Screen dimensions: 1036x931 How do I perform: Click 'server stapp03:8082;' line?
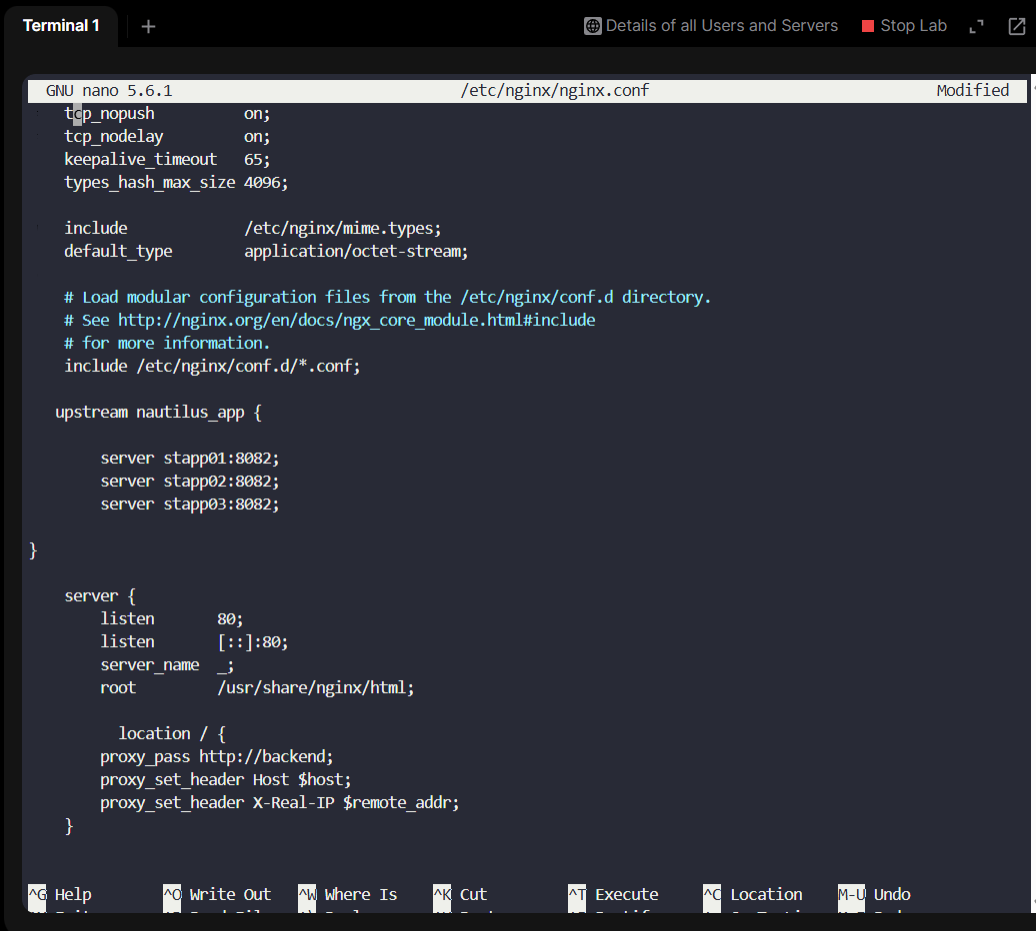point(190,504)
